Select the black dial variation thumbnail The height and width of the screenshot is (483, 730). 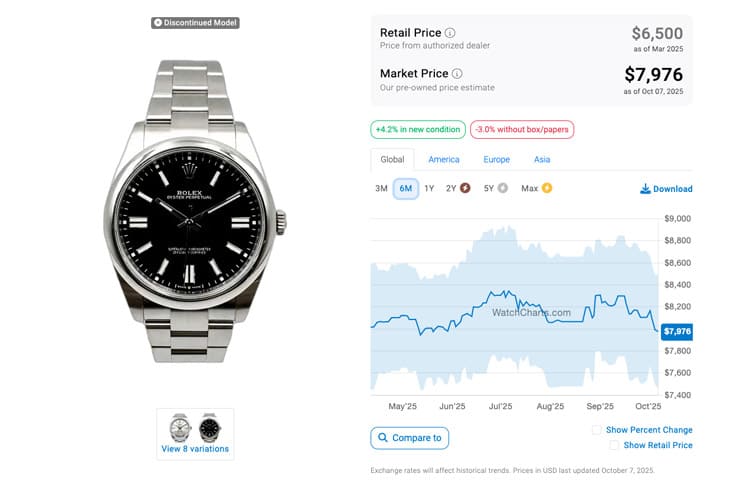(x=210, y=428)
